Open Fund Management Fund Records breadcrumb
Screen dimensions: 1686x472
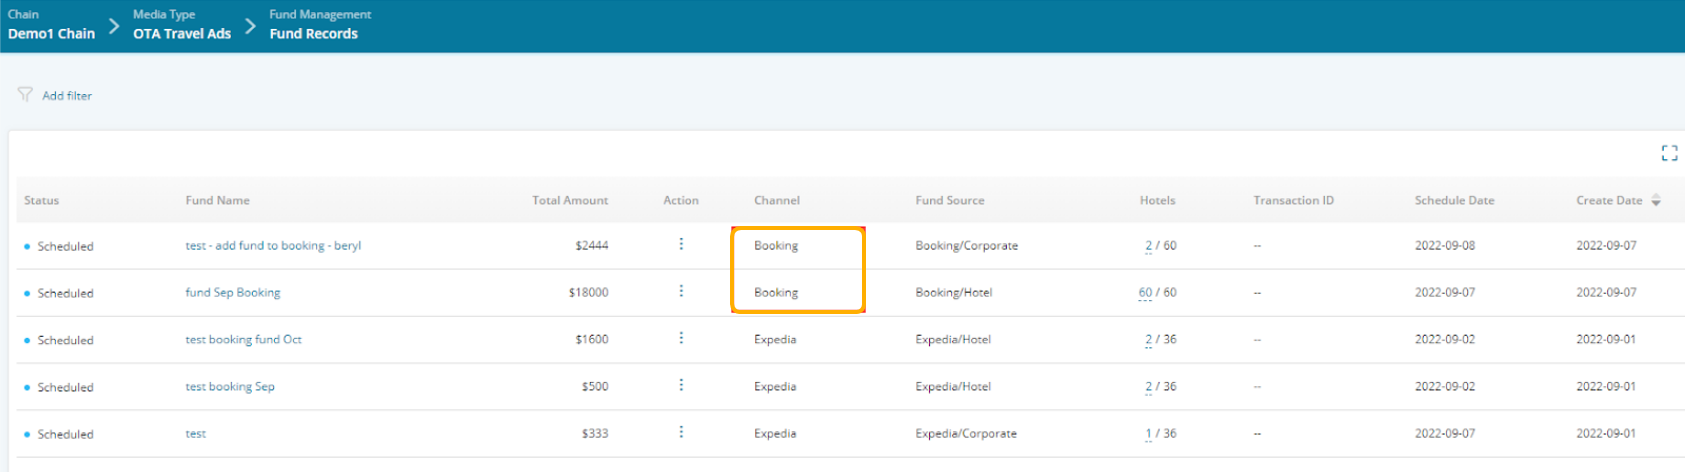320,25
